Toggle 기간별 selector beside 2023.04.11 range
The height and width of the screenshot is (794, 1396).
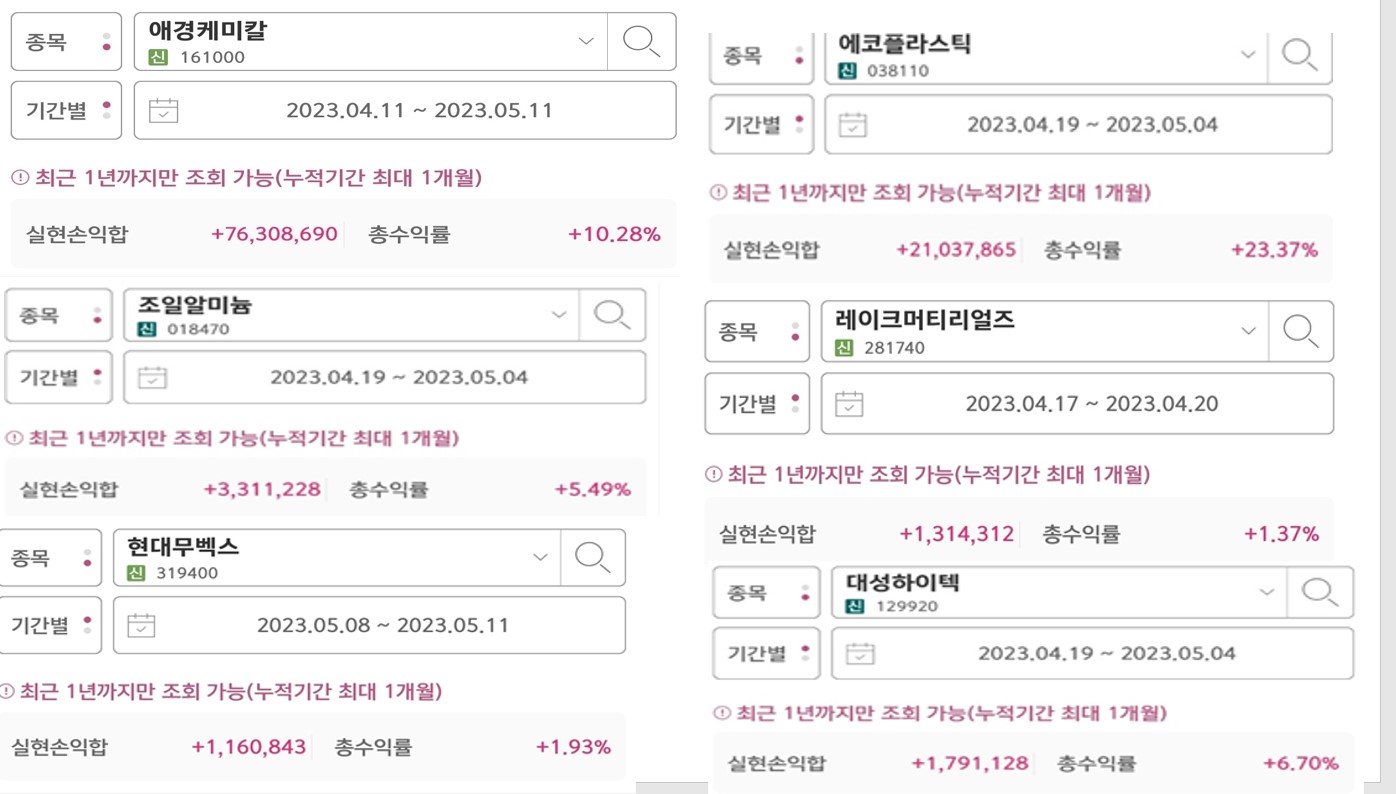(x=66, y=110)
